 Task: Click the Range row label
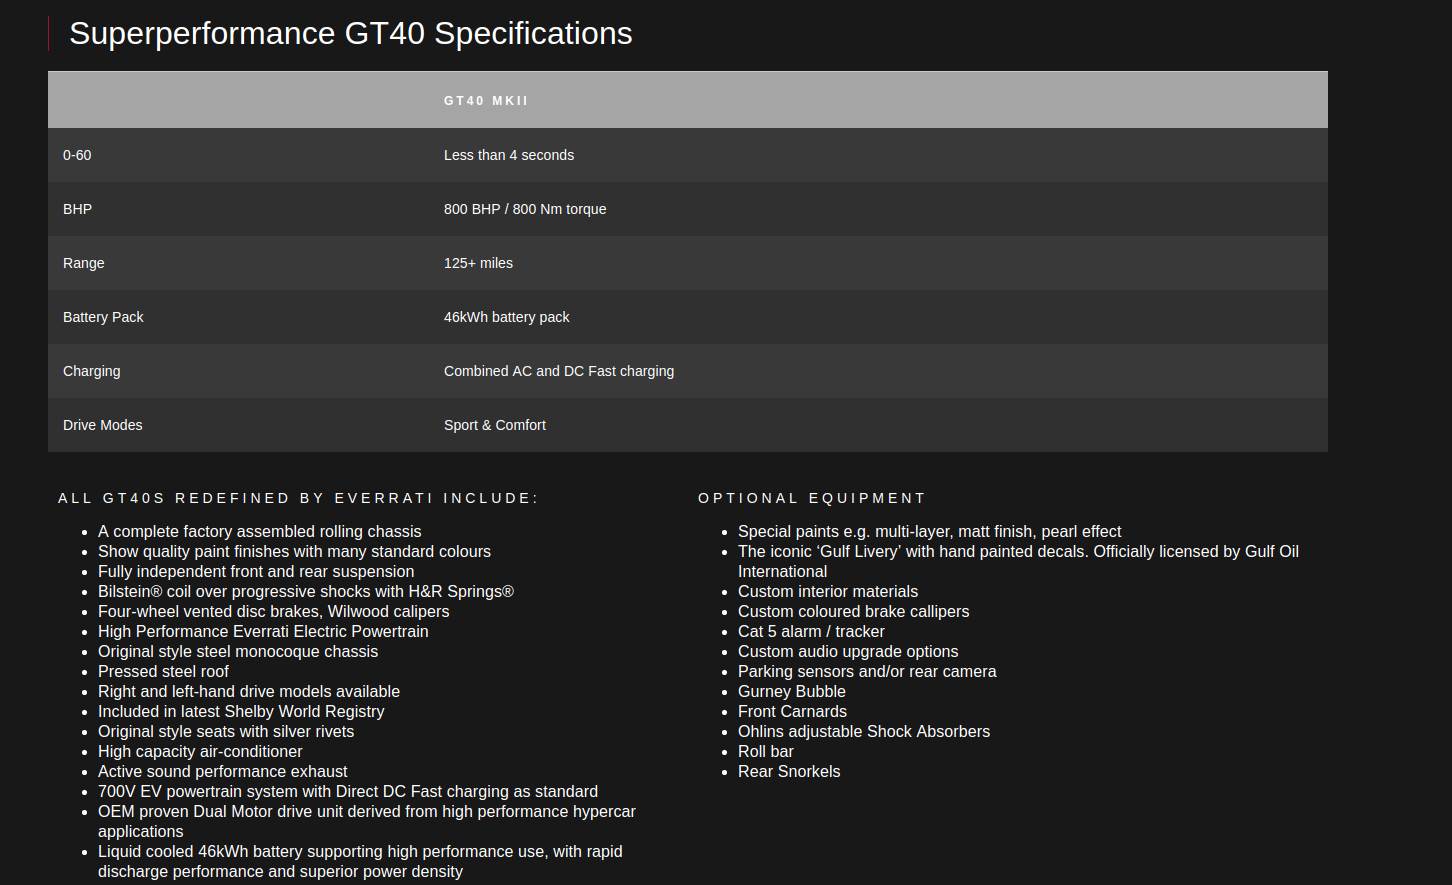tap(84, 263)
